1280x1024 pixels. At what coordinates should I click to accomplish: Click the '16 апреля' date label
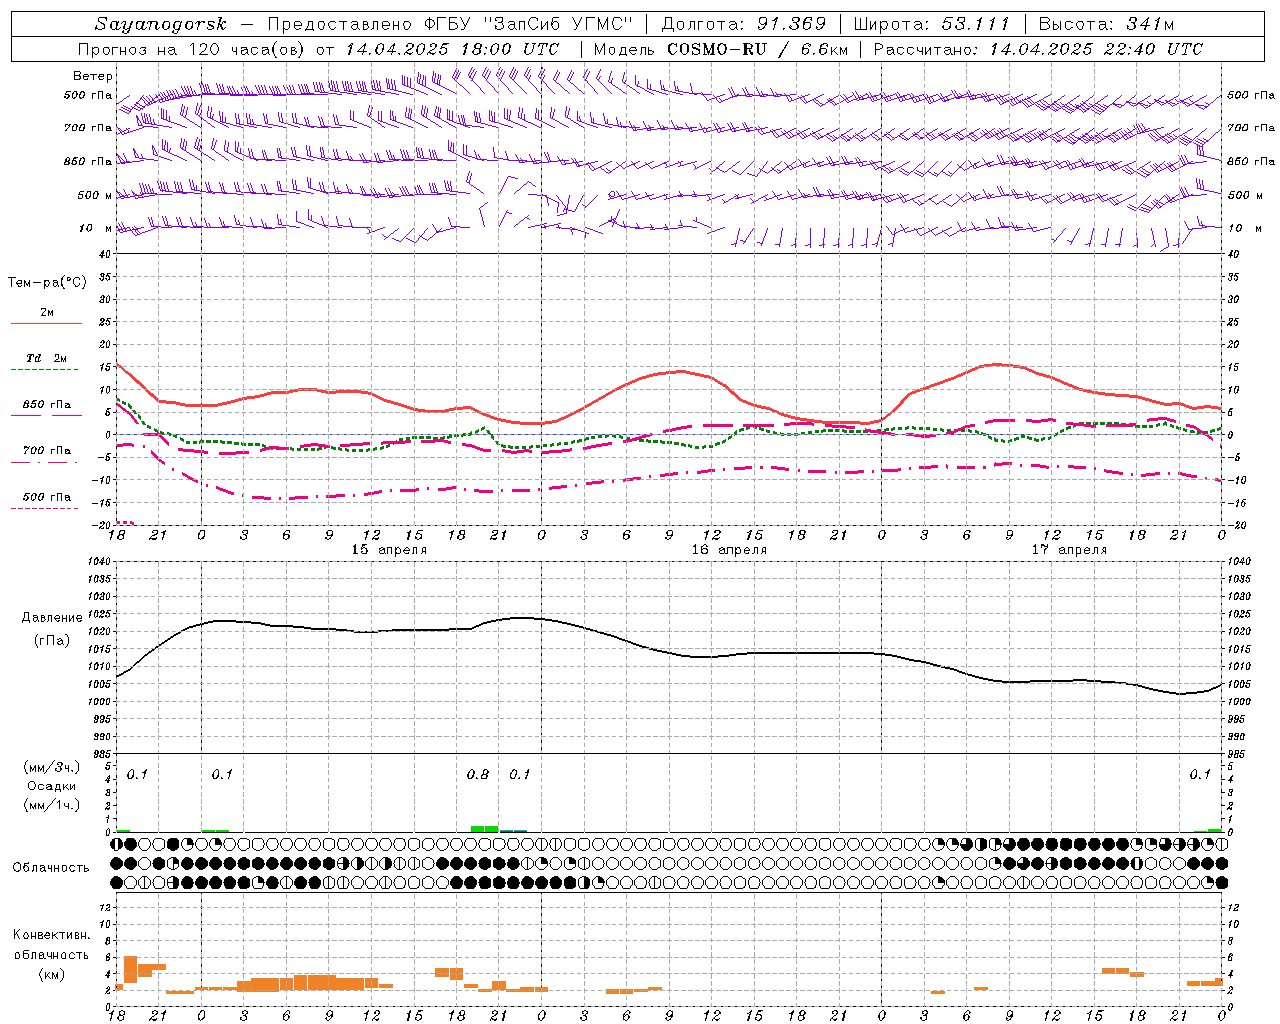[729, 550]
